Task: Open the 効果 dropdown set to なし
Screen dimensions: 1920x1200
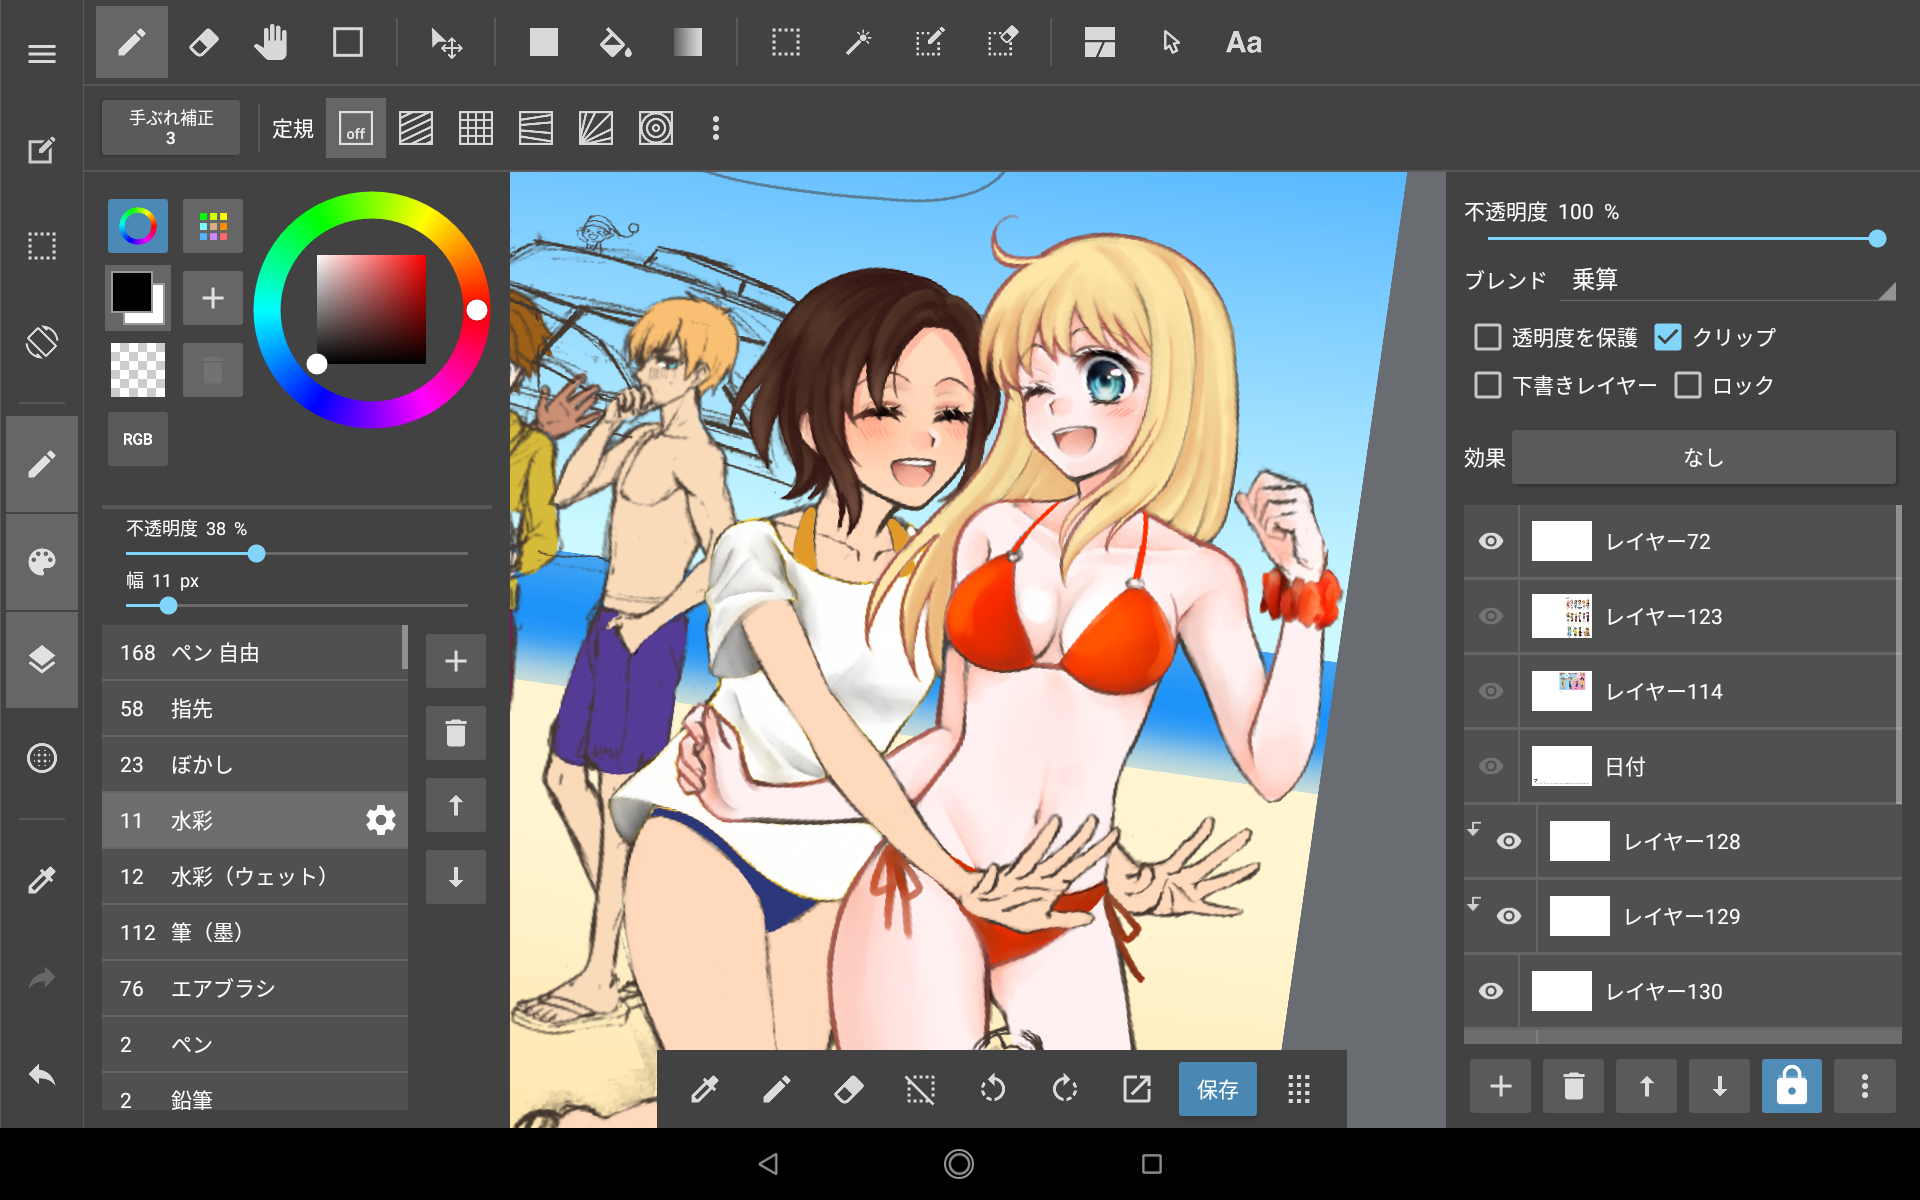Action: 1703,458
